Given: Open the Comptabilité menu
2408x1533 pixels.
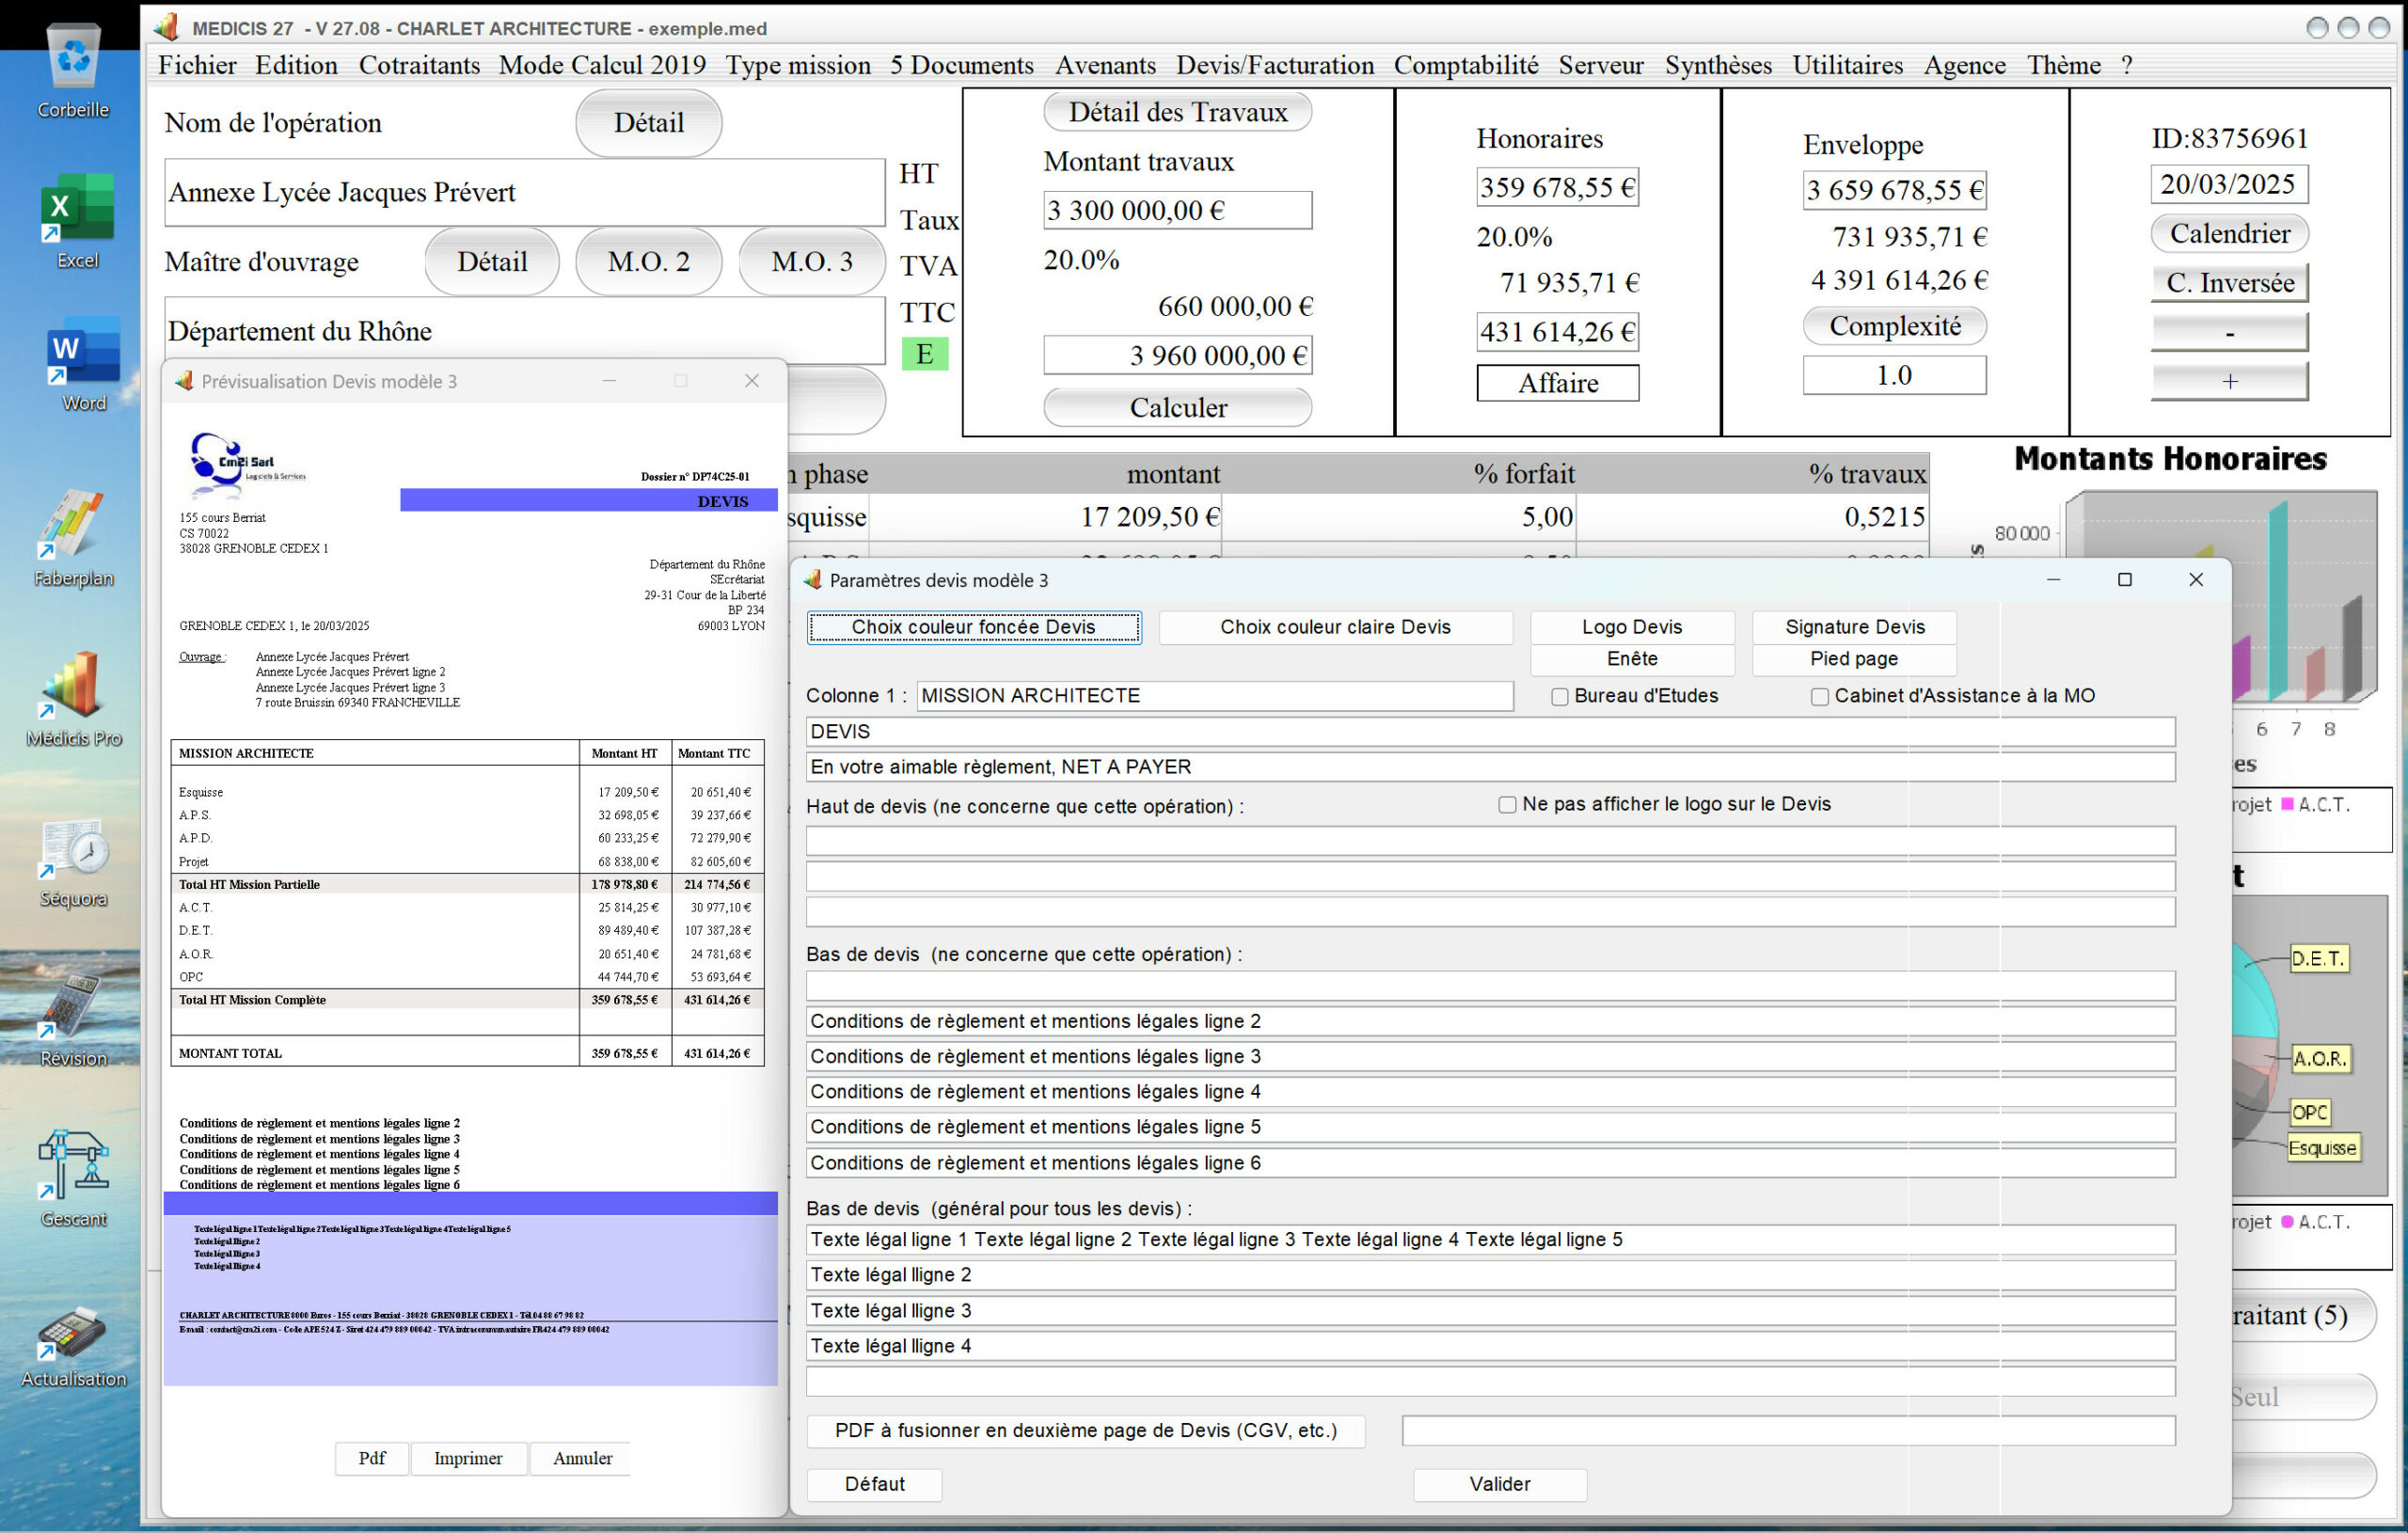Looking at the screenshot, I should (x=1466, y=65).
